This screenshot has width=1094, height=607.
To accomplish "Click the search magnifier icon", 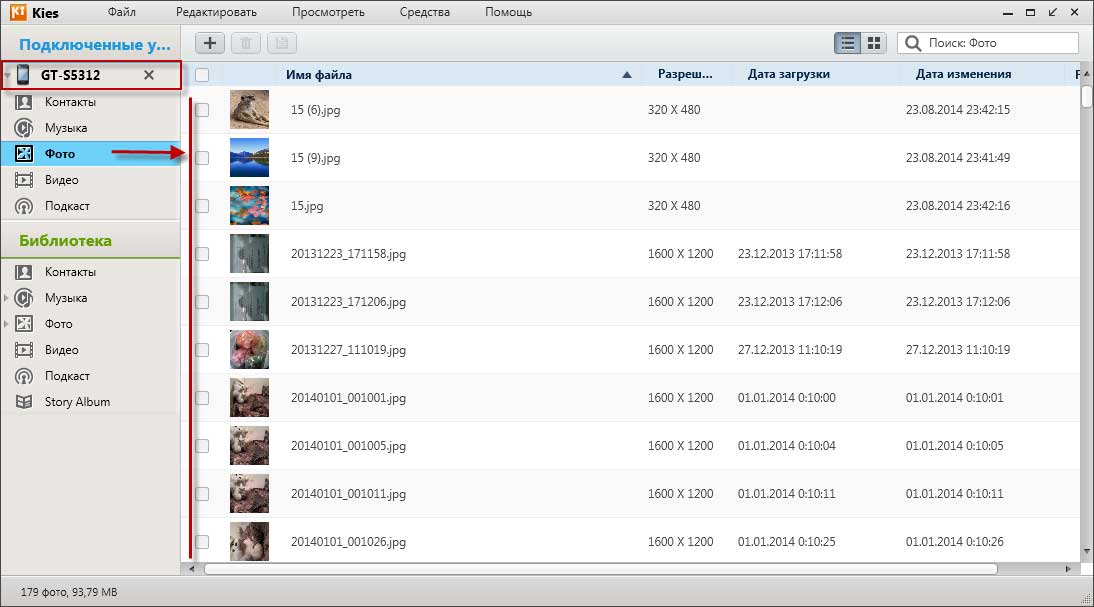I will pyautogui.click(x=913, y=43).
